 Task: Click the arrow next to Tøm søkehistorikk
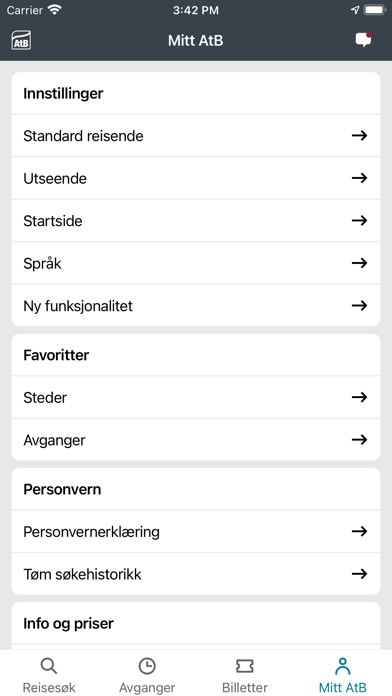tap(359, 574)
